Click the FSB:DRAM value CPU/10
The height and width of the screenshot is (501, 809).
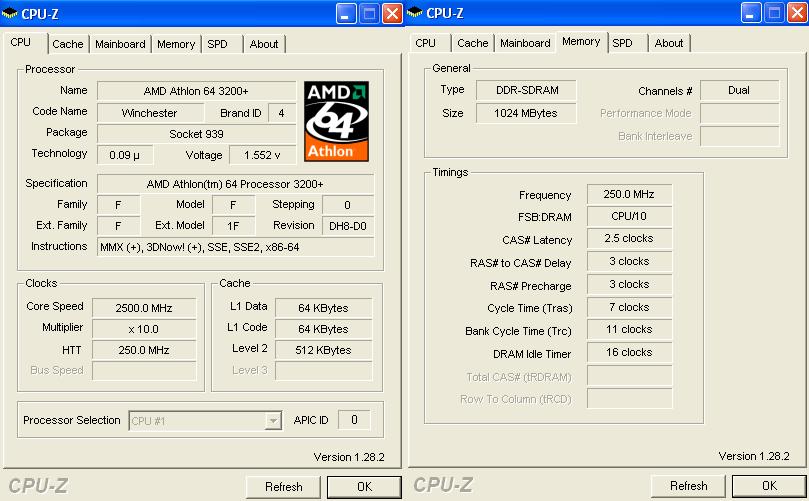click(x=629, y=216)
